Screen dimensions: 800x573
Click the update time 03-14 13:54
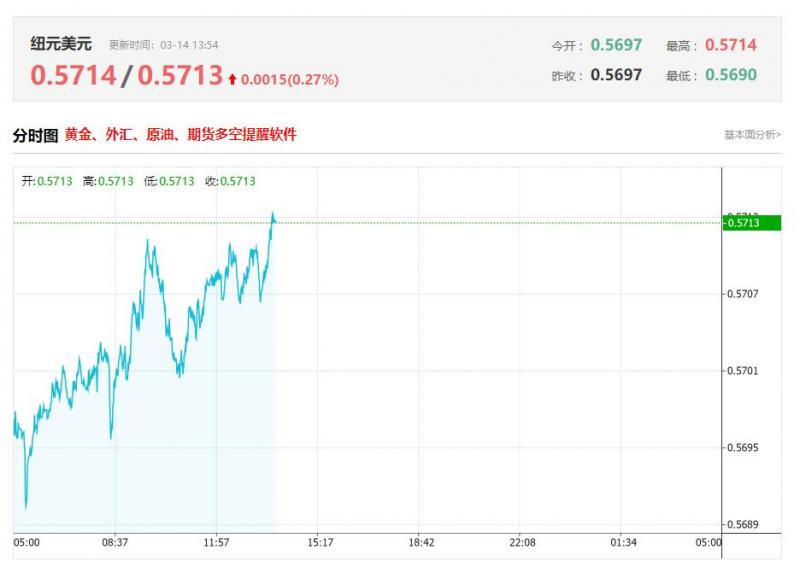pos(189,45)
